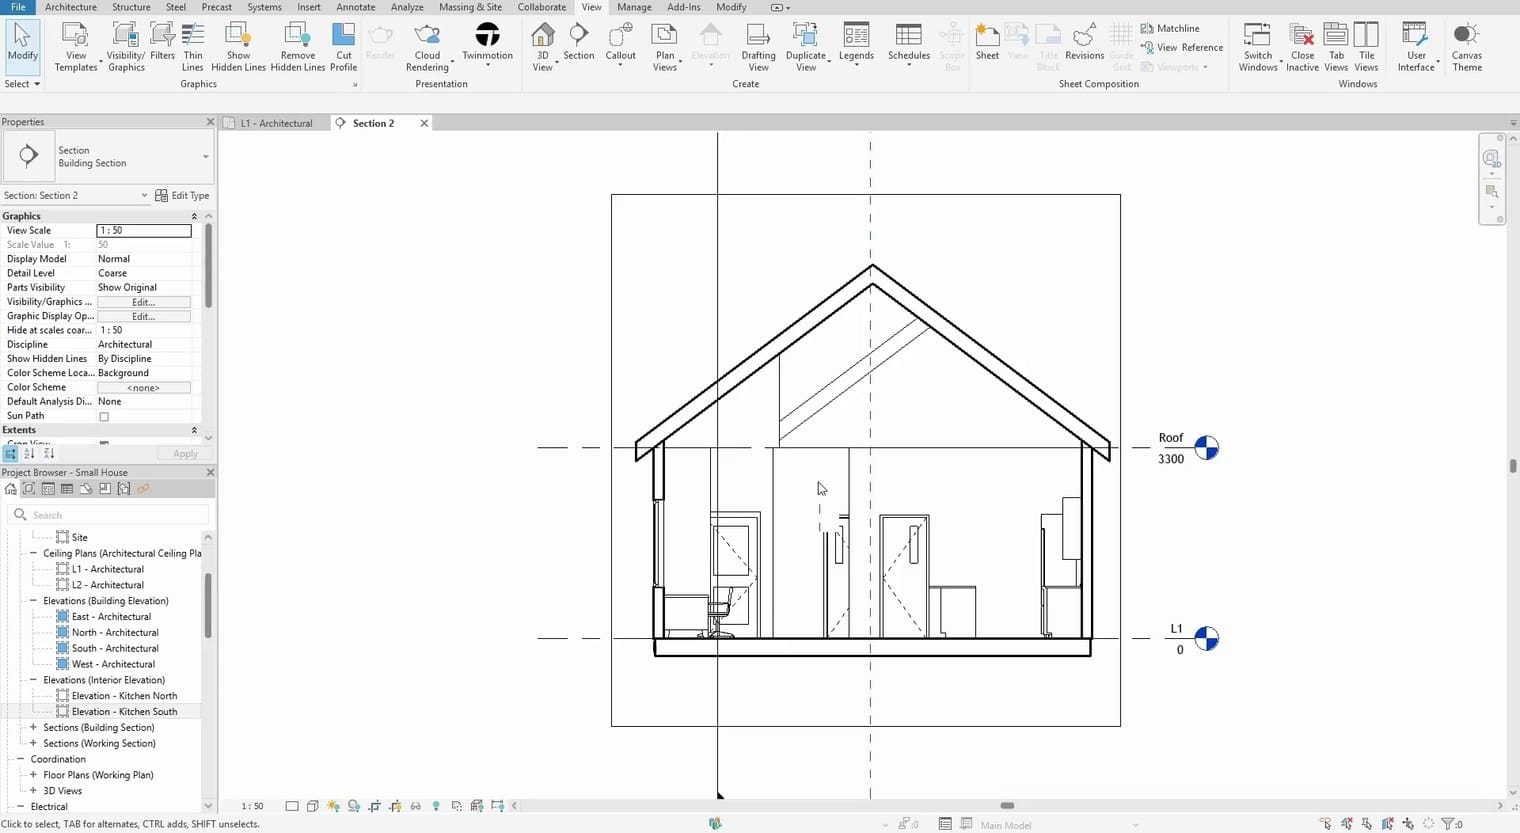Image resolution: width=1520 pixels, height=833 pixels.
Task: Collapse the Extents properties group
Action: [194, 430]
